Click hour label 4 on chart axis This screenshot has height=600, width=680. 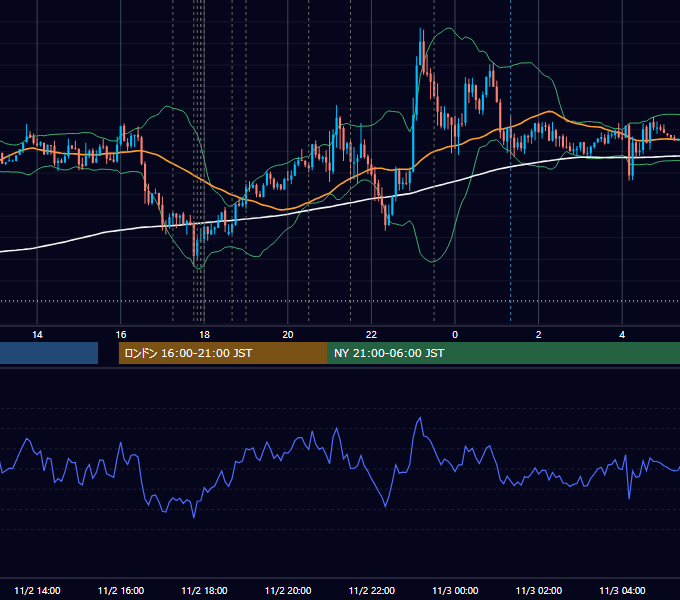click(x=622, y=335)
